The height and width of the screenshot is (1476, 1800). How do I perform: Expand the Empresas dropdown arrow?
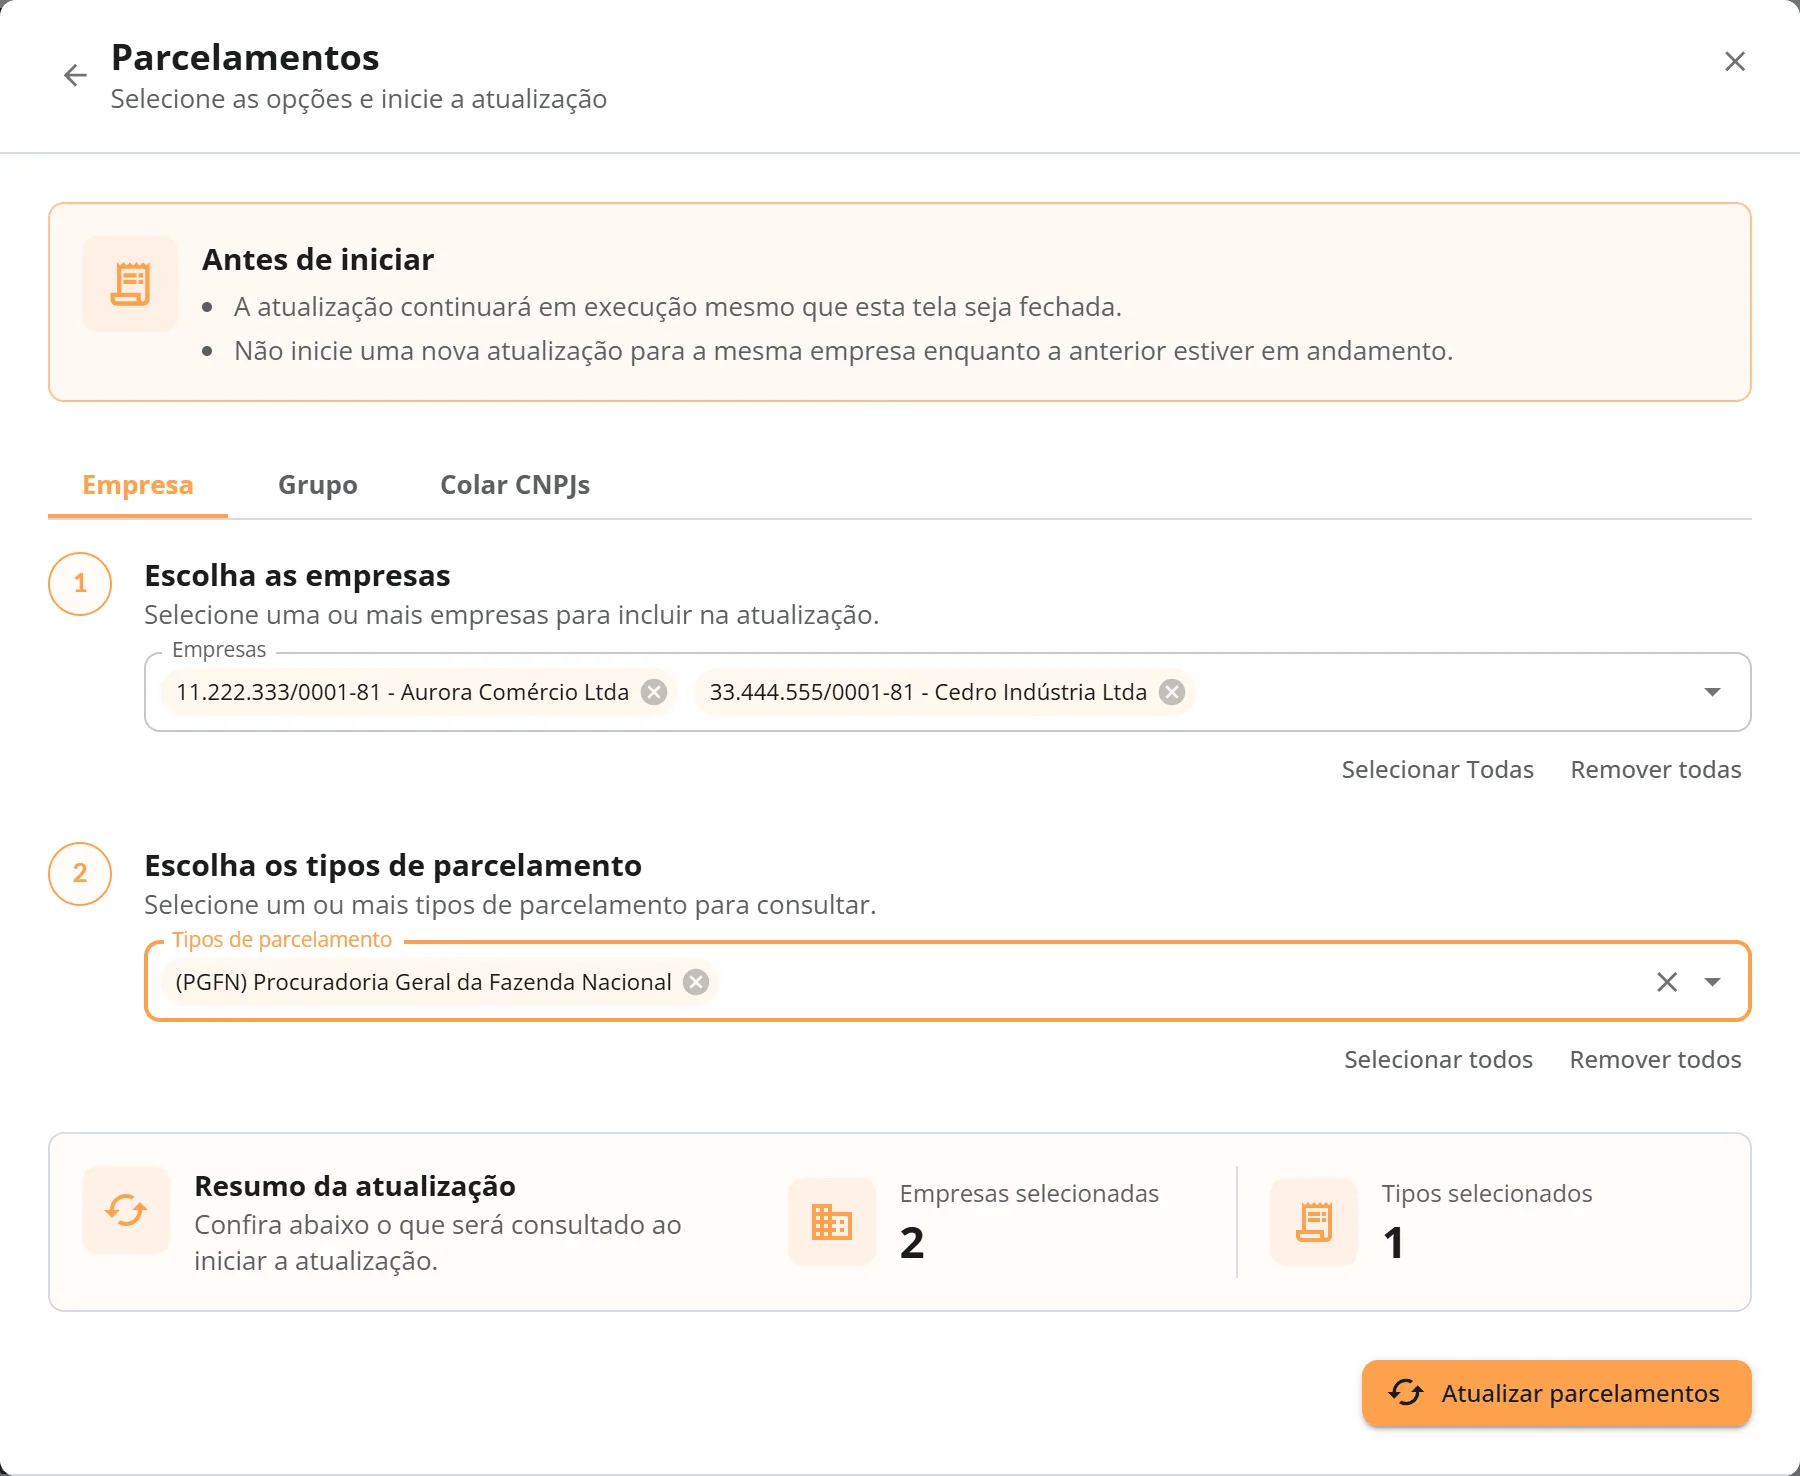pyautogui.click(x=1712, y=692)
